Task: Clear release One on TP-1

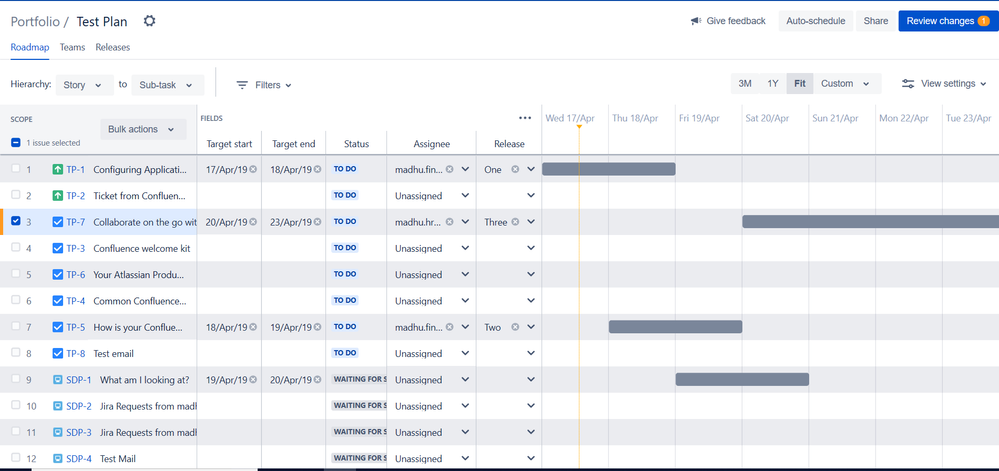Action: click(515, 170)
